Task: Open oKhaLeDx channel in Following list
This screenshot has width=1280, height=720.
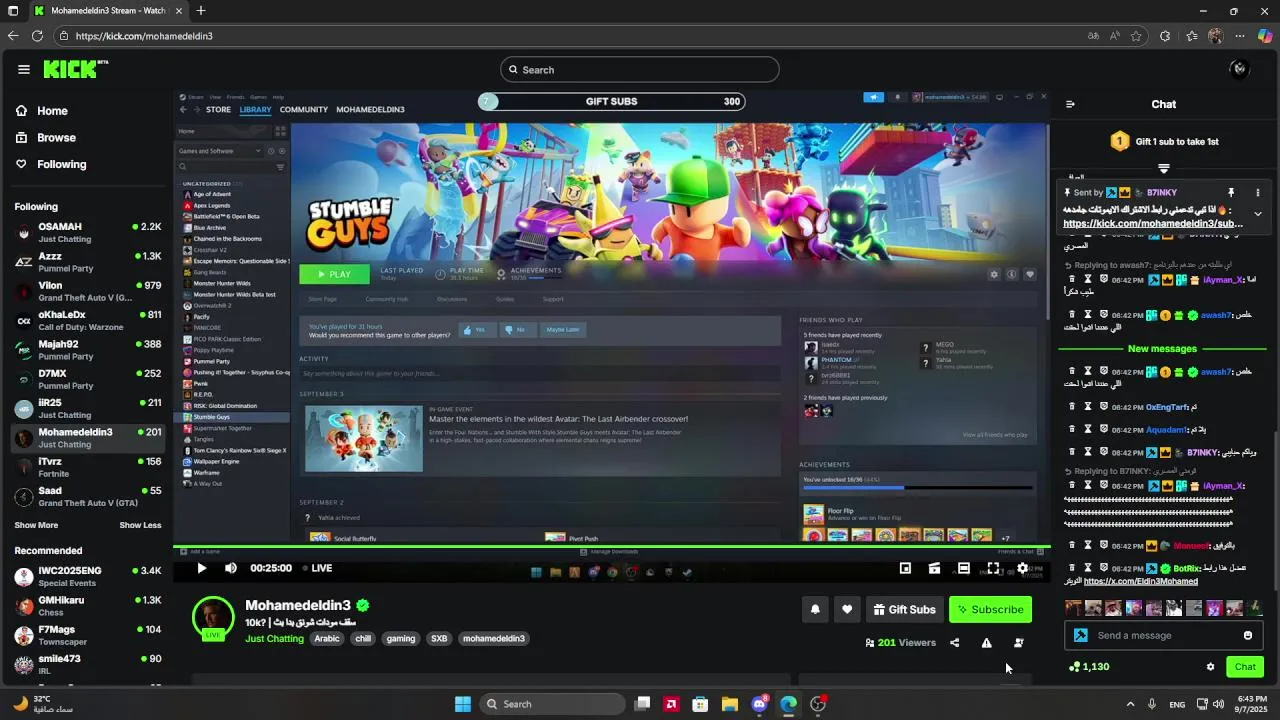Action: pos(87,320)
